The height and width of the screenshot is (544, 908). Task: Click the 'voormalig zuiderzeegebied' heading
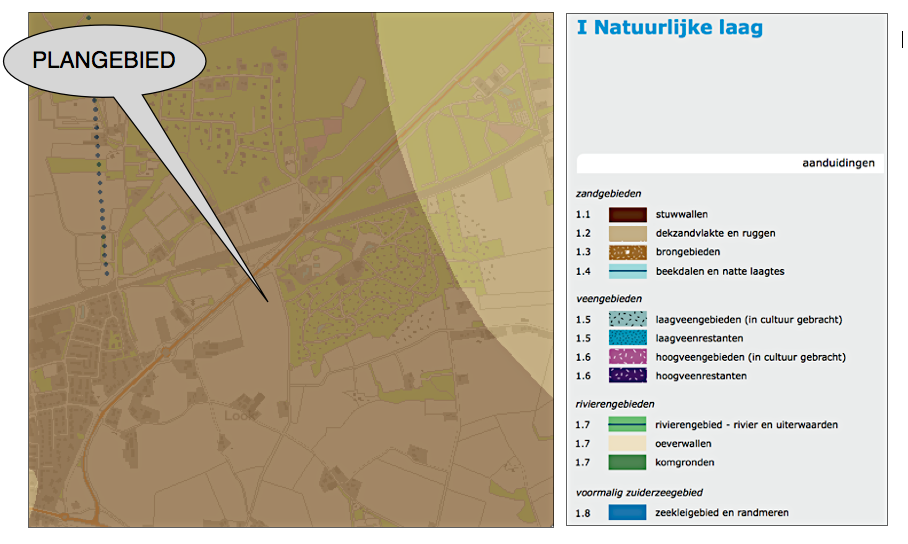click(638, 493)
